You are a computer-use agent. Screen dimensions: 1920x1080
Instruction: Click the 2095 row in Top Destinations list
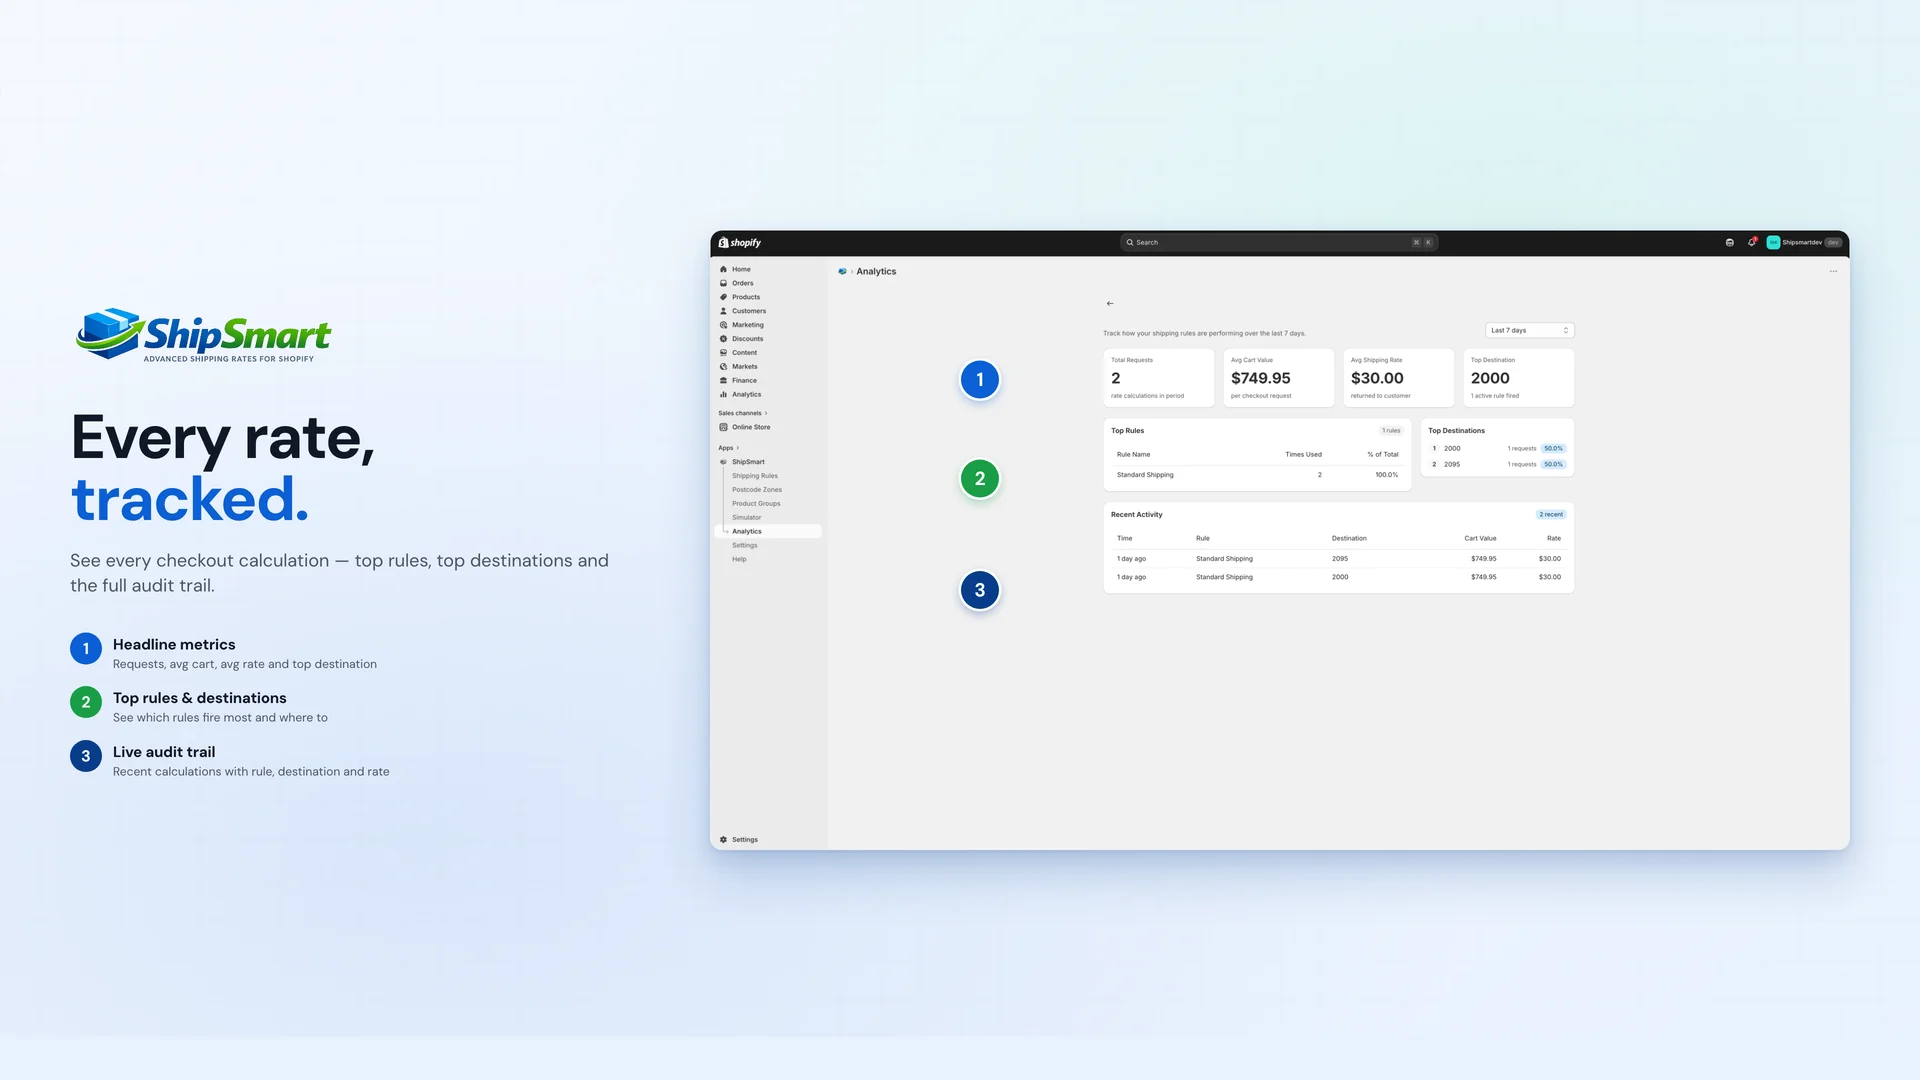(x=1497, y=465)
